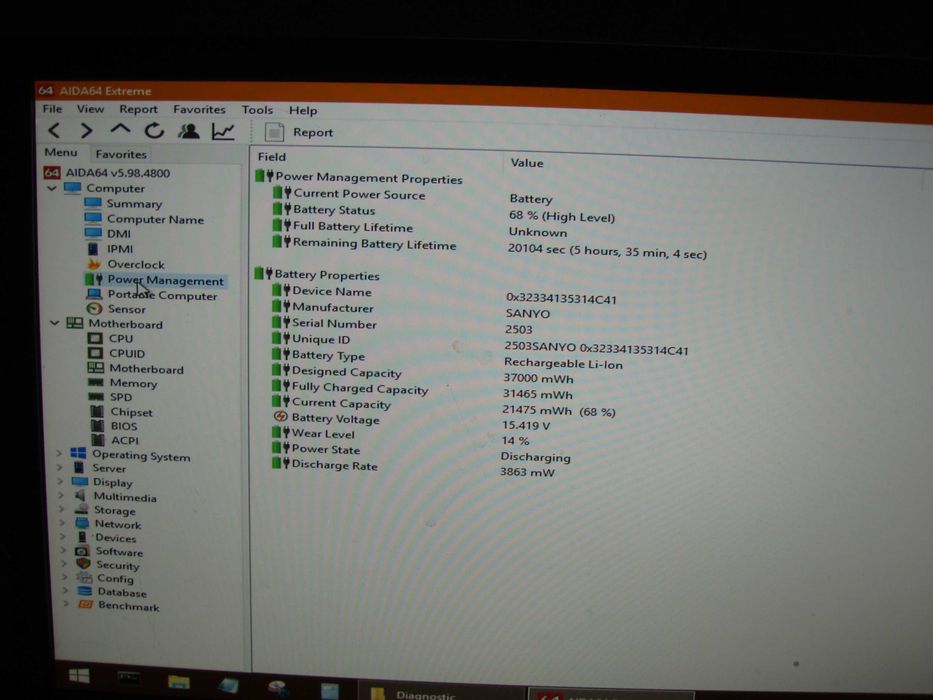Expand the Server node
This screenshot has width=933, height=700.
pos(60,467)
